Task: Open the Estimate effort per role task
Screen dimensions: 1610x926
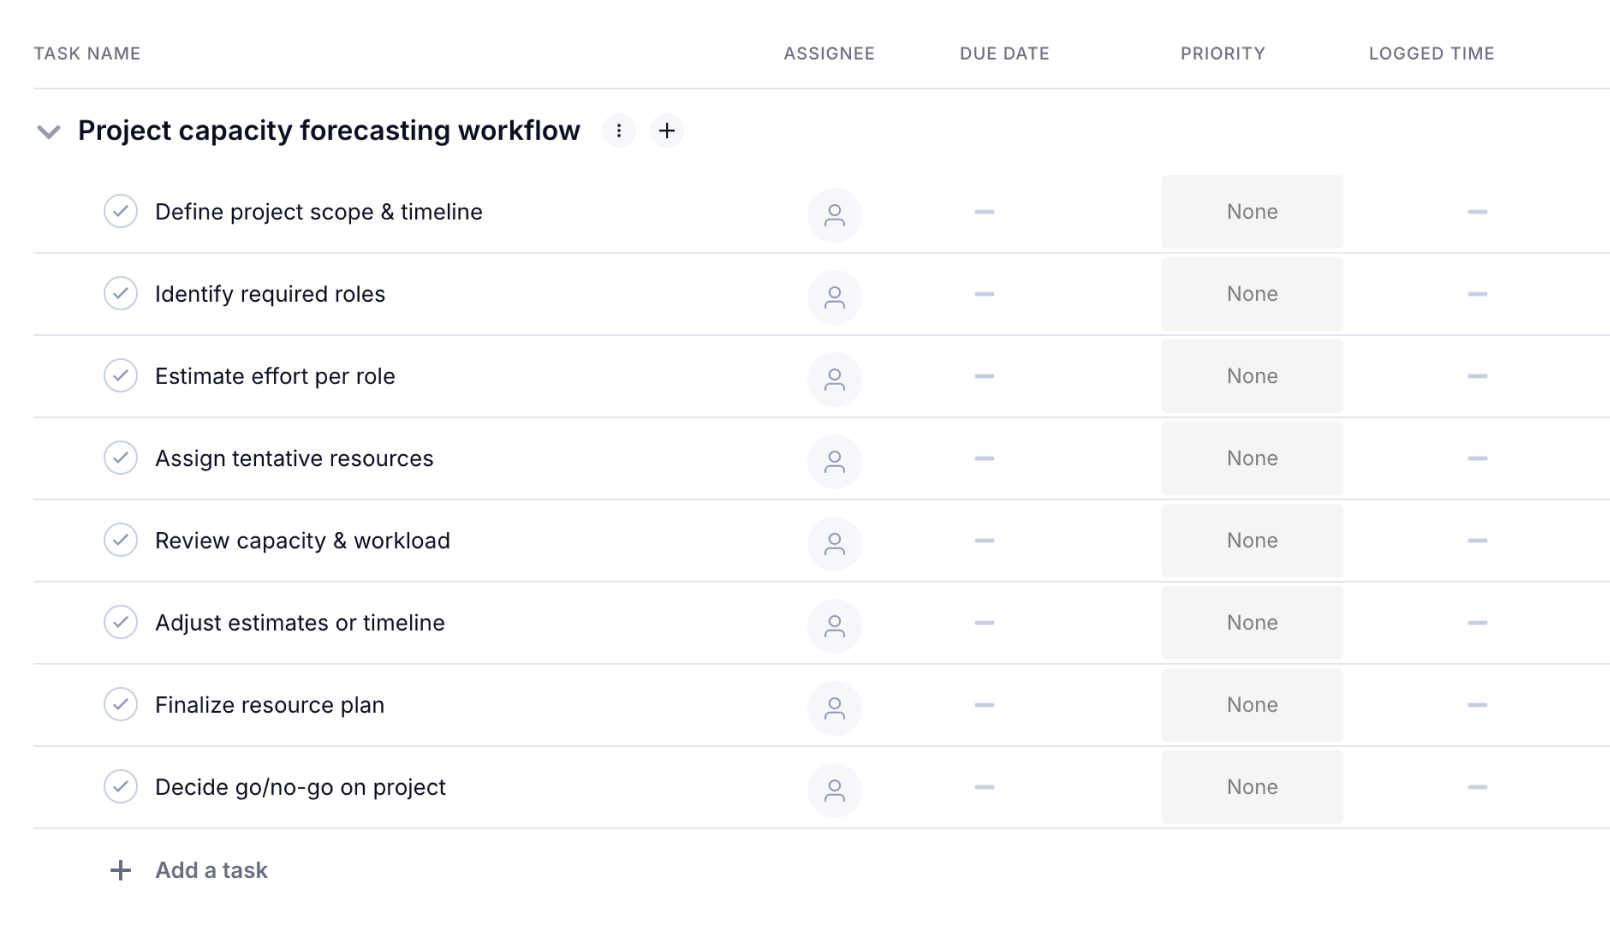Action: pyautogui.click(x=275, y=377)
